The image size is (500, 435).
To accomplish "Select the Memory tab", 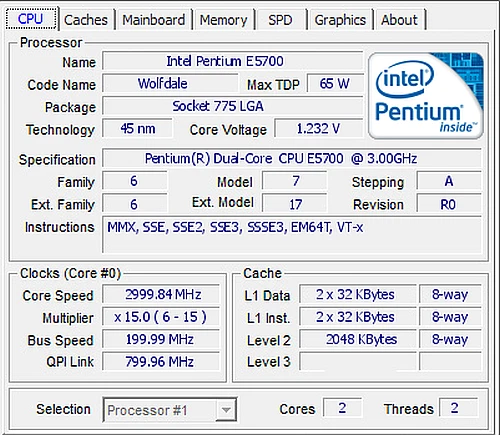I will pyautogui.click(x=223, y=20).
